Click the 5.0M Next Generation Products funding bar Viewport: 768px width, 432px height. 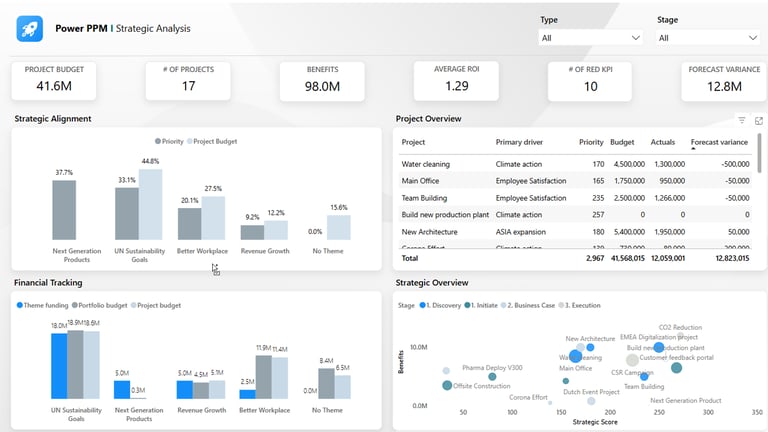point(122,389)
